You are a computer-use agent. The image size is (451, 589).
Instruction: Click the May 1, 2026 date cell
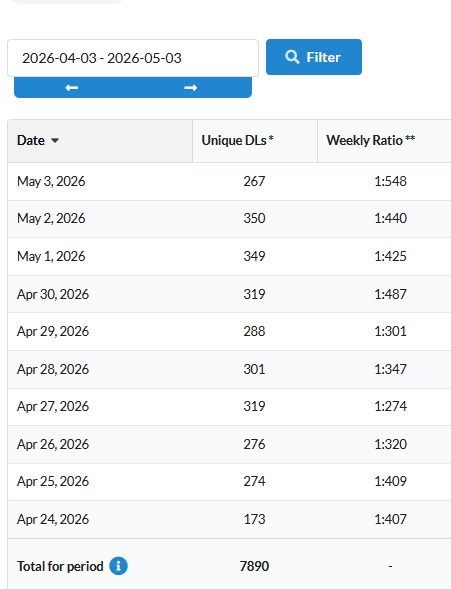[x=51, y=256]
